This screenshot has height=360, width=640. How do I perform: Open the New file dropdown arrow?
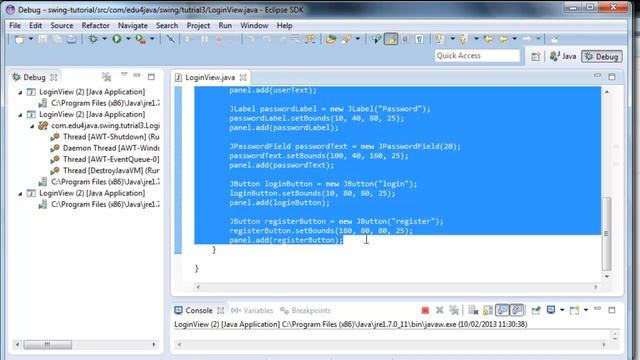(31, 39)
